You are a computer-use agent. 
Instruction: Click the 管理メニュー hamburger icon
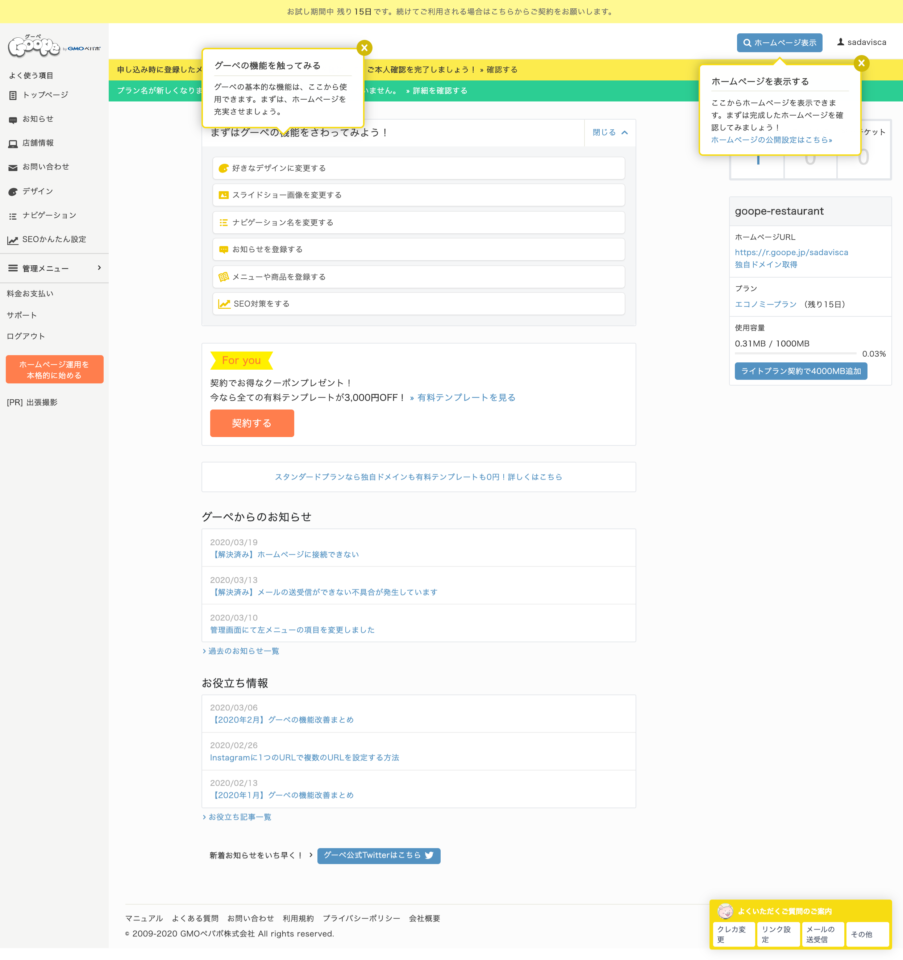tap(13, 268)
